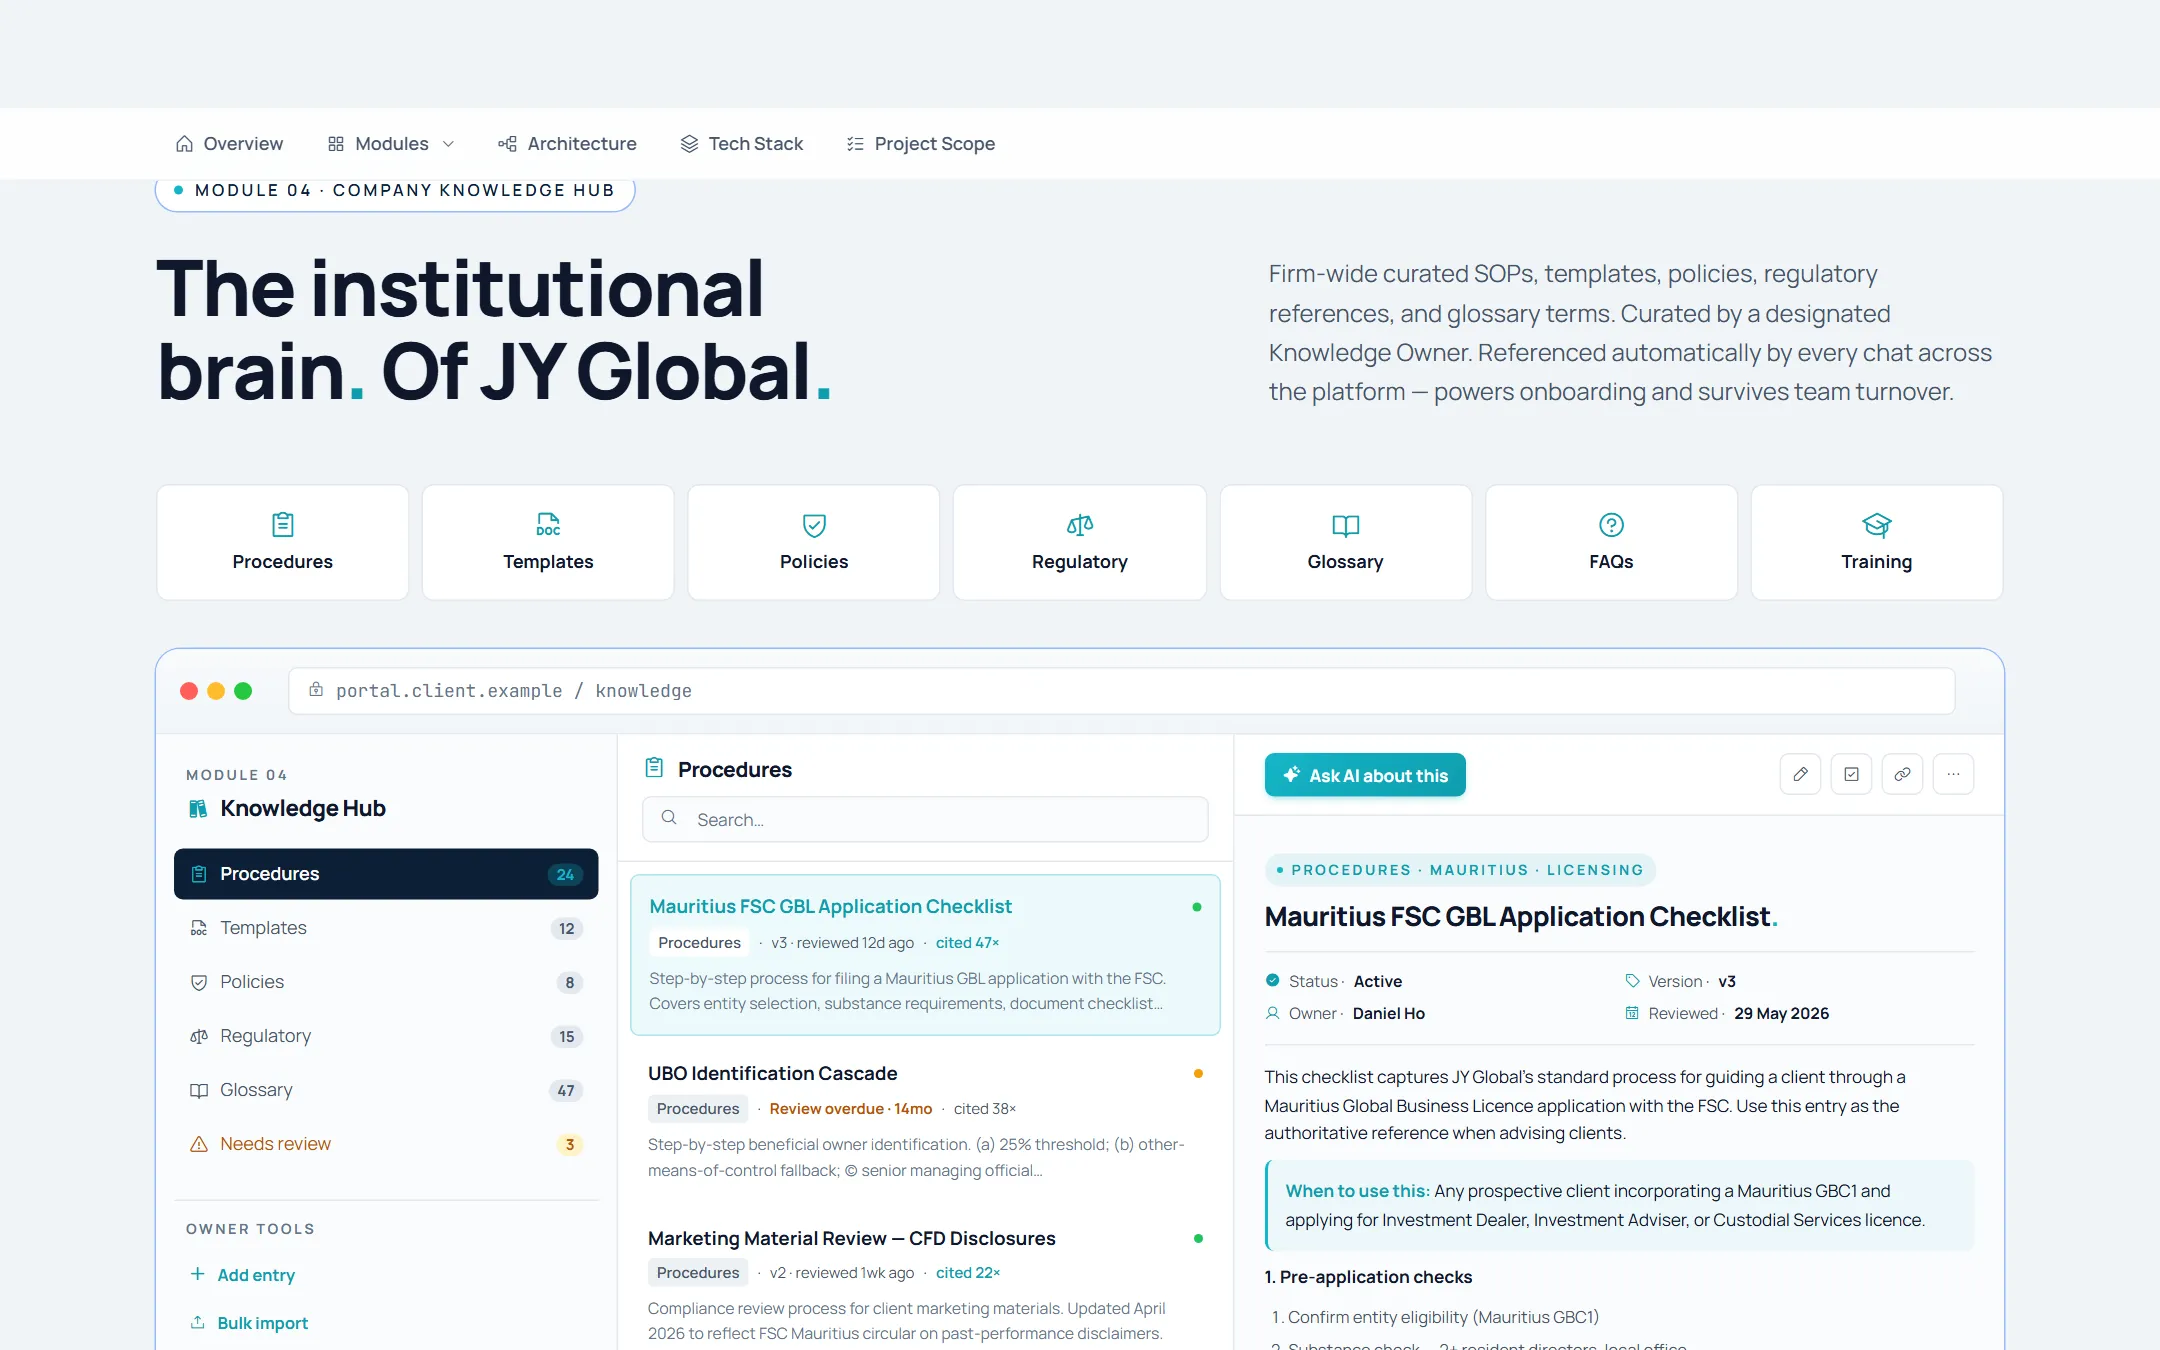Open the three-dots more options button
The width and height of the screenshot is (2160, 1350).
tap(1953, 774)
